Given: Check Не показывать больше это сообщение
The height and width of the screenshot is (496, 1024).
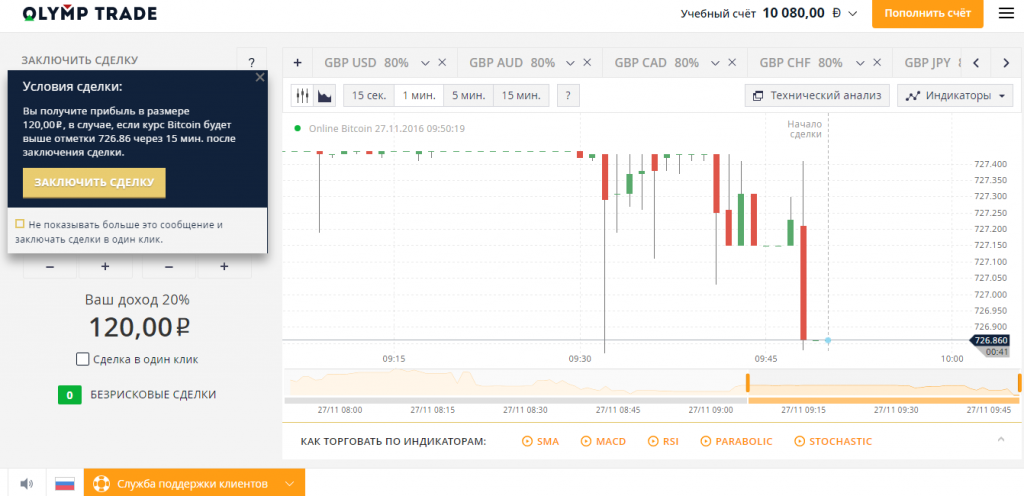Looking at the screenshot, I should tap(20, 224).
